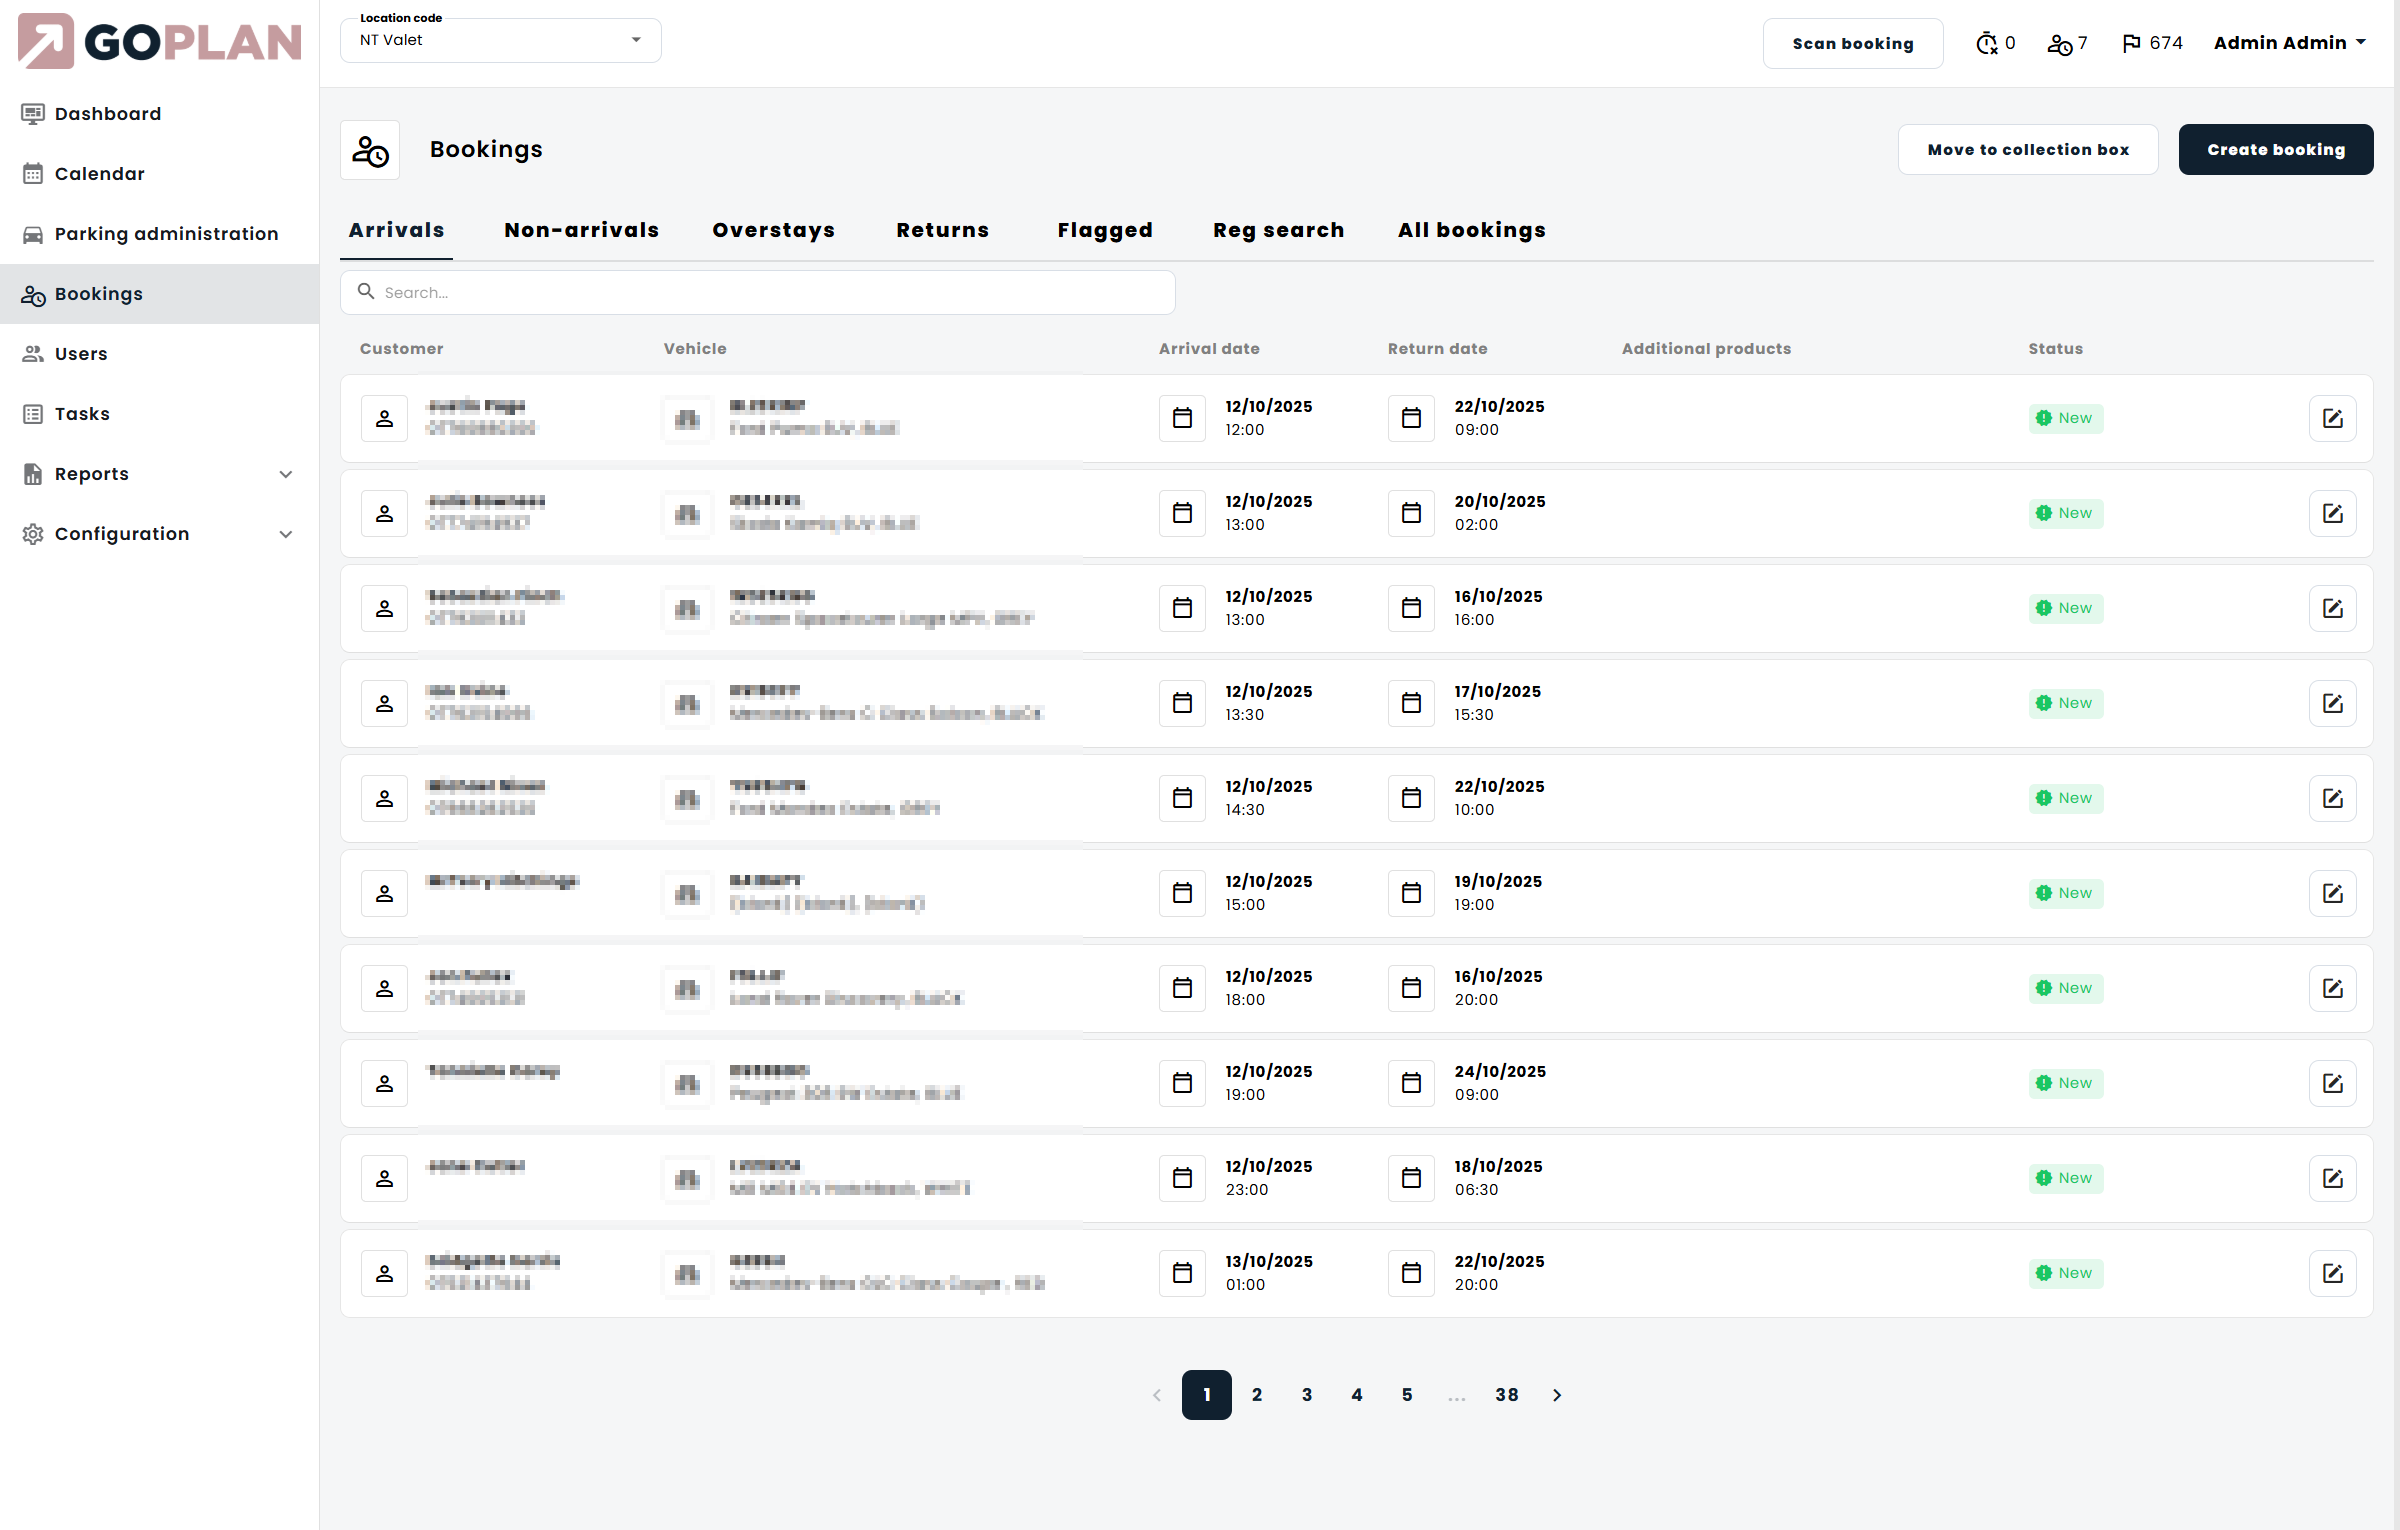Click arrival calendar icon for 12/10/2025 12:00
Screen dimensions: 2400x1530
click(1182, 418)
